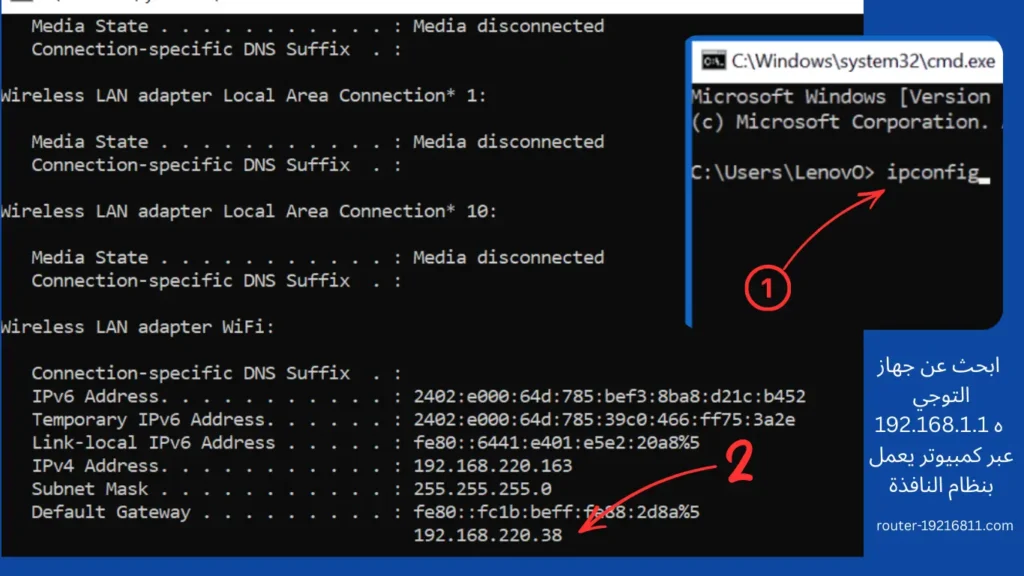Open the router-19216811.com website link
Screen dimensions: 1024x576
944,526
